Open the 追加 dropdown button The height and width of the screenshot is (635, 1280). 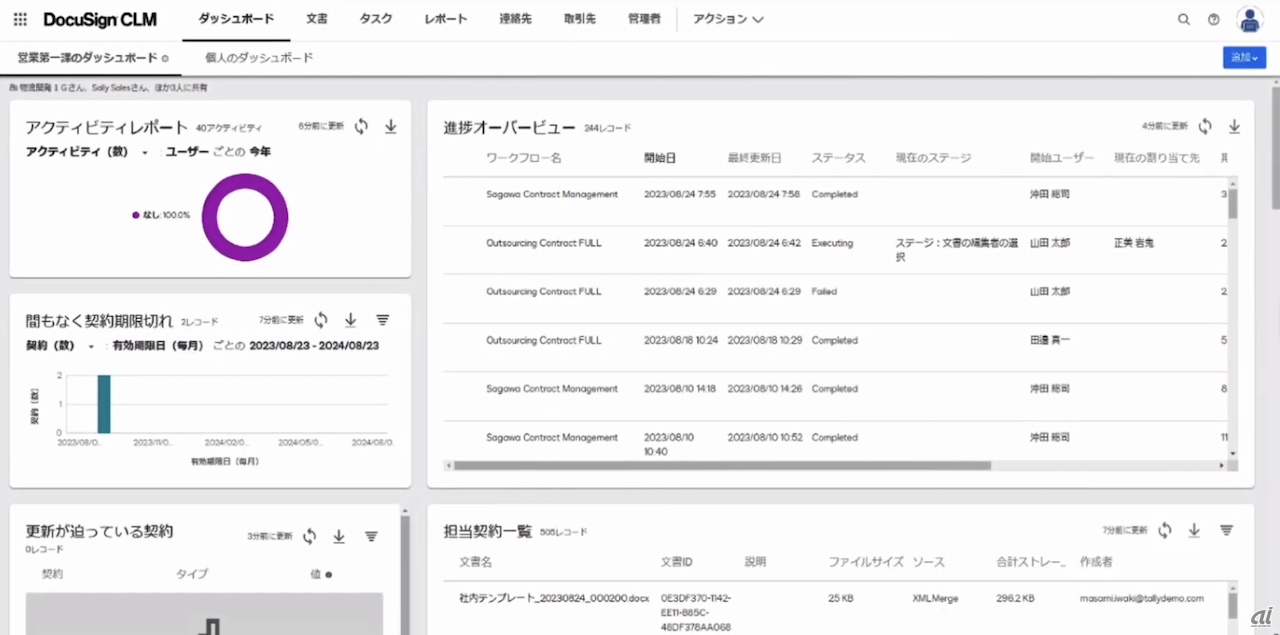pyautogui.click(x=1244, y=58)
